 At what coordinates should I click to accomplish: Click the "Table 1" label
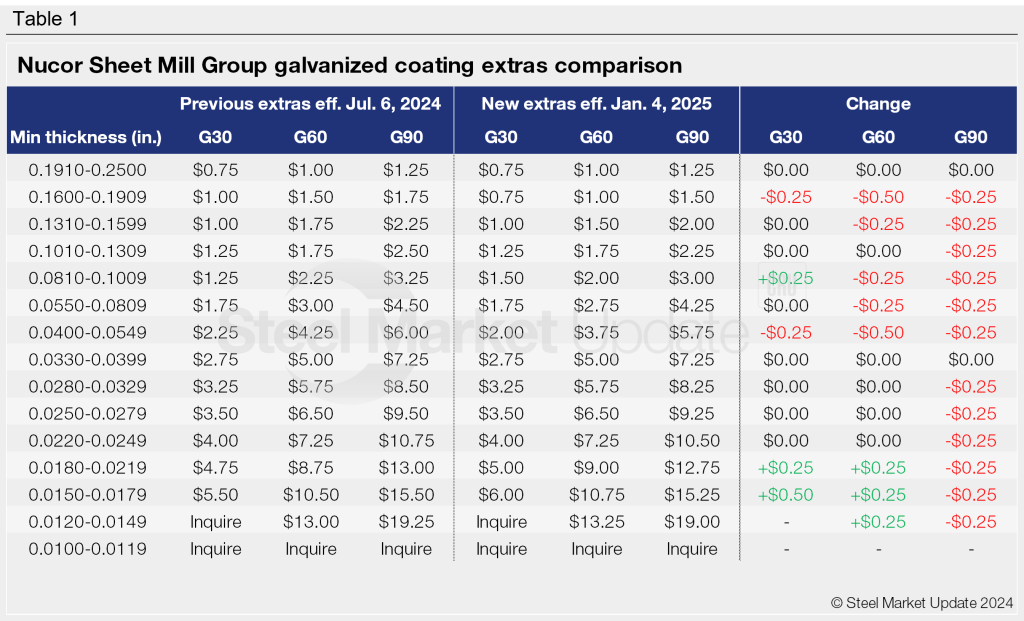(46, 19)
